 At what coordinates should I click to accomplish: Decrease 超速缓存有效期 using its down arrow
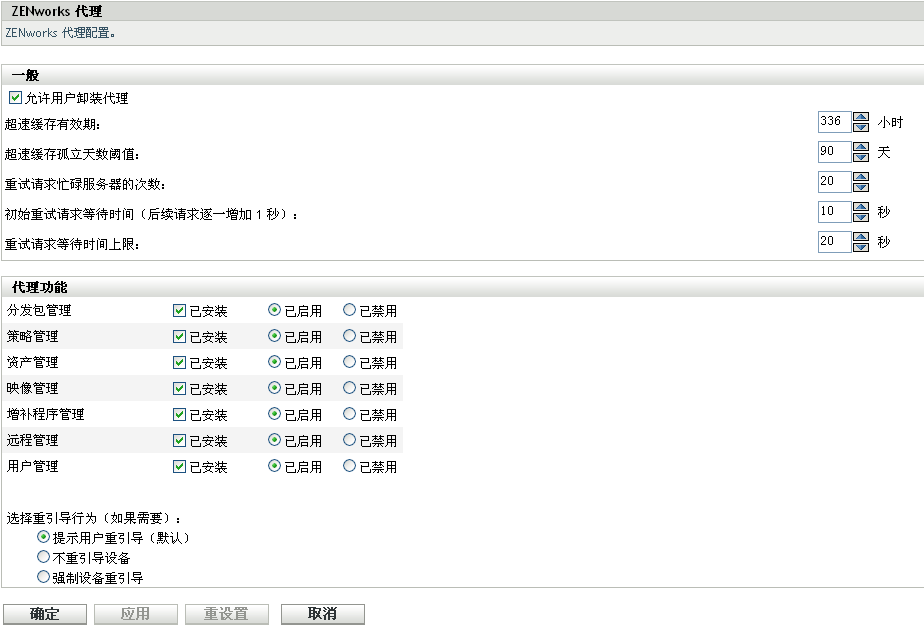[x=860, y=127]
